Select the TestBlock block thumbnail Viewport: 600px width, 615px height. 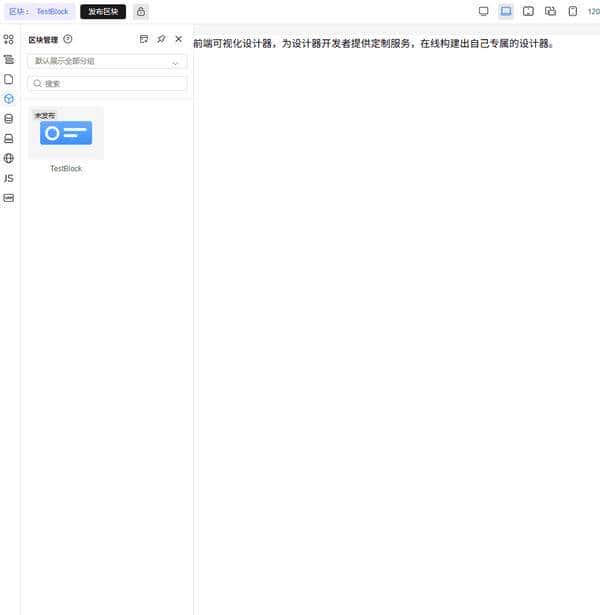[x=66, y=133]
